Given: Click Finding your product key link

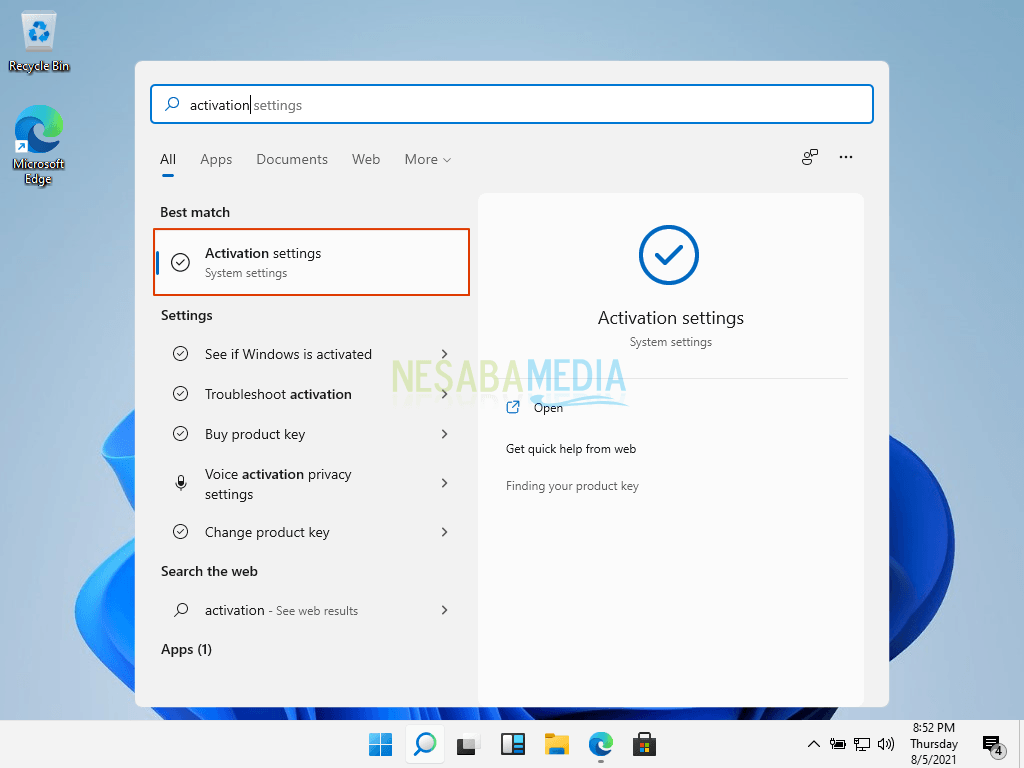Looking at the screenshot, I should tap(572, 485).
